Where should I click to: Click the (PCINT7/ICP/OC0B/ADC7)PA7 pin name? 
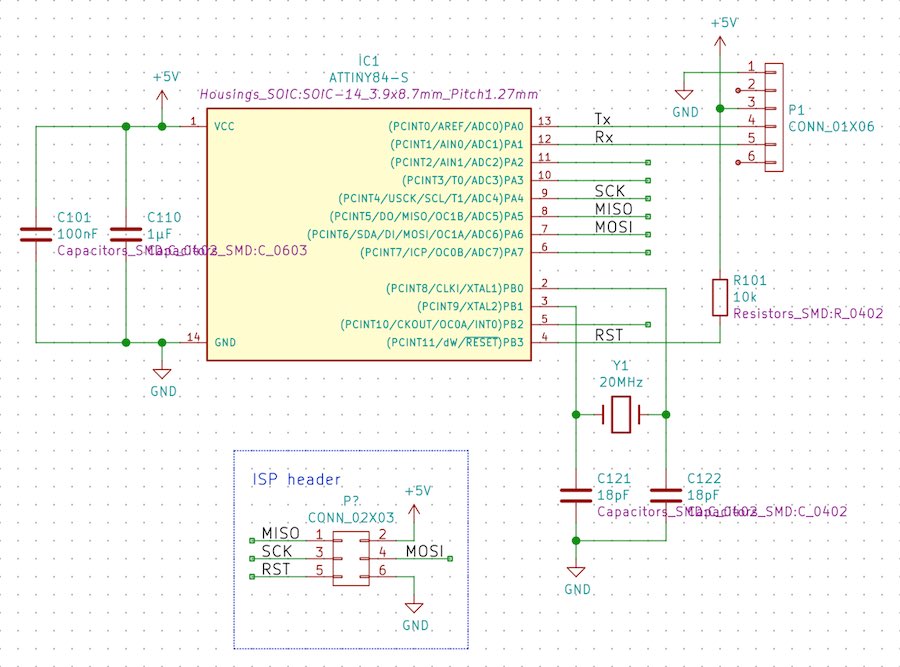click(442, 253)
